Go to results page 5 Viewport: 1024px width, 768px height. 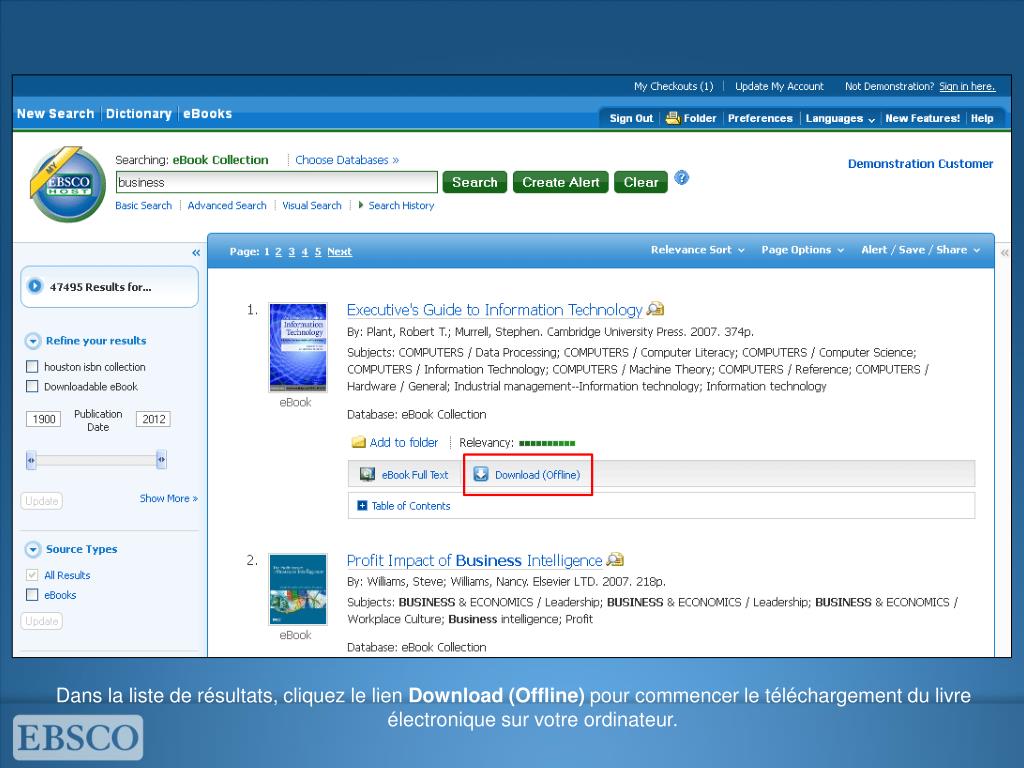318,251
